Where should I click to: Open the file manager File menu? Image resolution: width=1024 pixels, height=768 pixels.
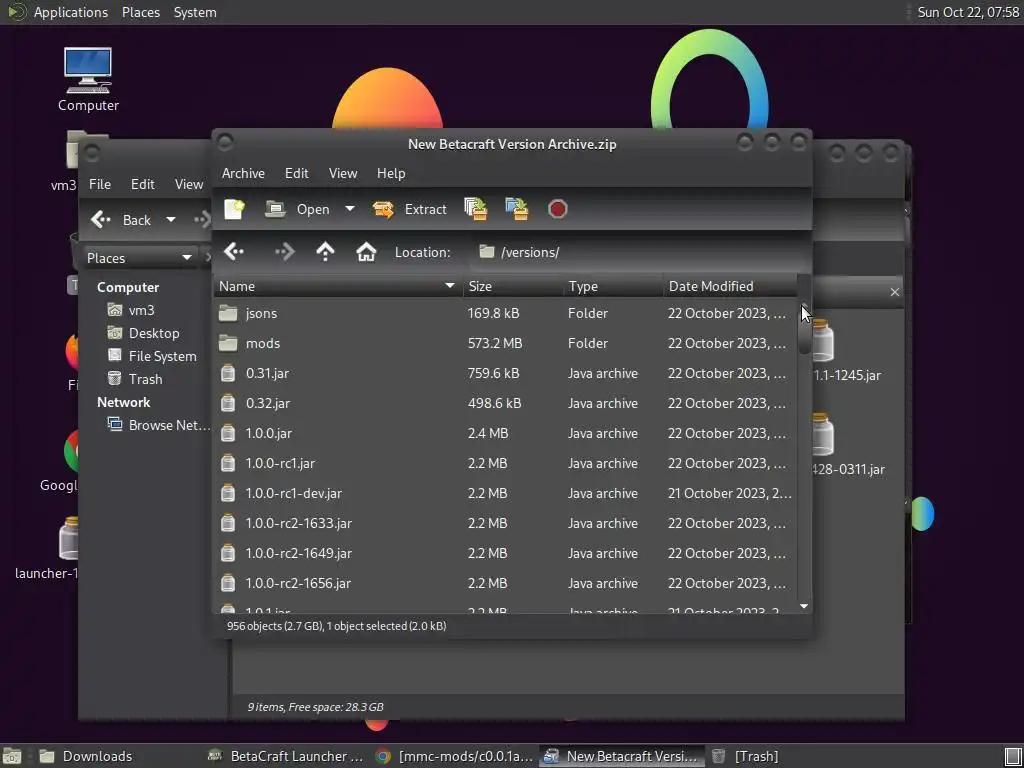tap(100, 184)
